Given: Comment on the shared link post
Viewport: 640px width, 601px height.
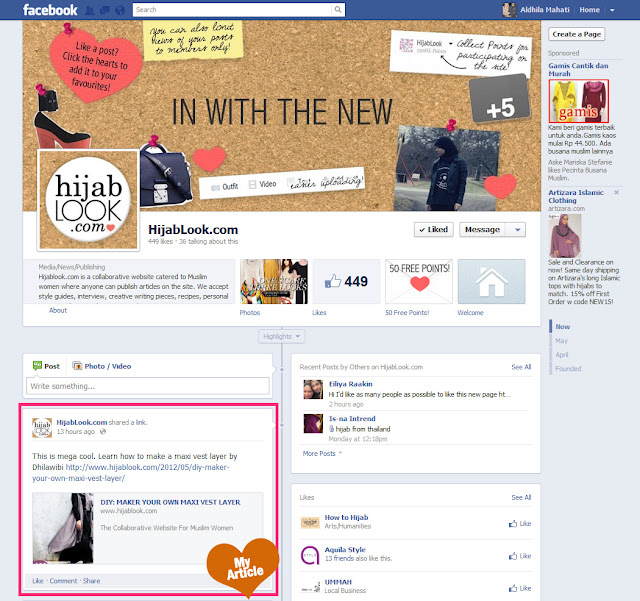Looking at the screenshot, I should pyautogui.click(x=63, y=581).
